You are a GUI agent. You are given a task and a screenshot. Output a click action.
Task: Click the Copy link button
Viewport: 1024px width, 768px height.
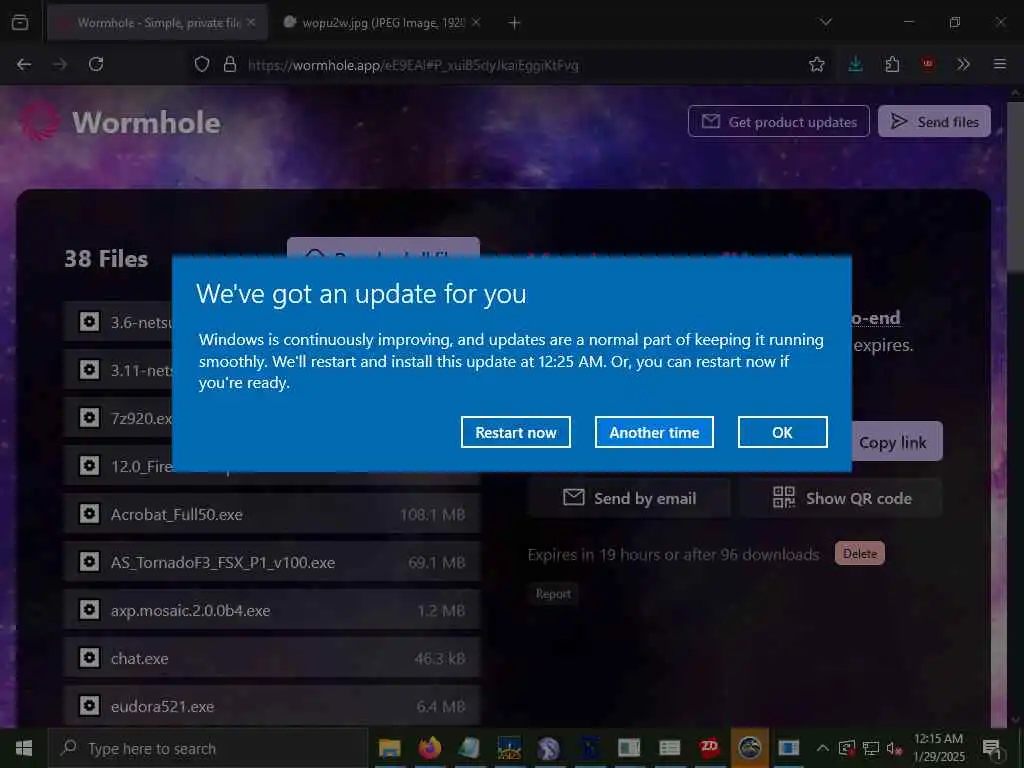point(897,442)
